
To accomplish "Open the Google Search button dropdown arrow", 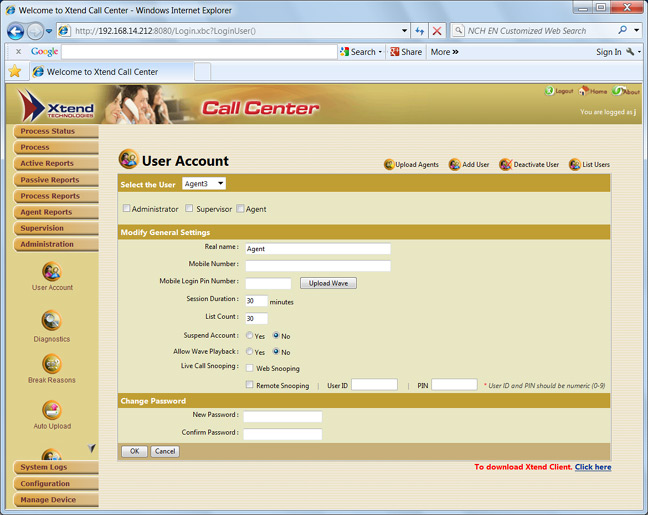I will (x=380, y=52).
